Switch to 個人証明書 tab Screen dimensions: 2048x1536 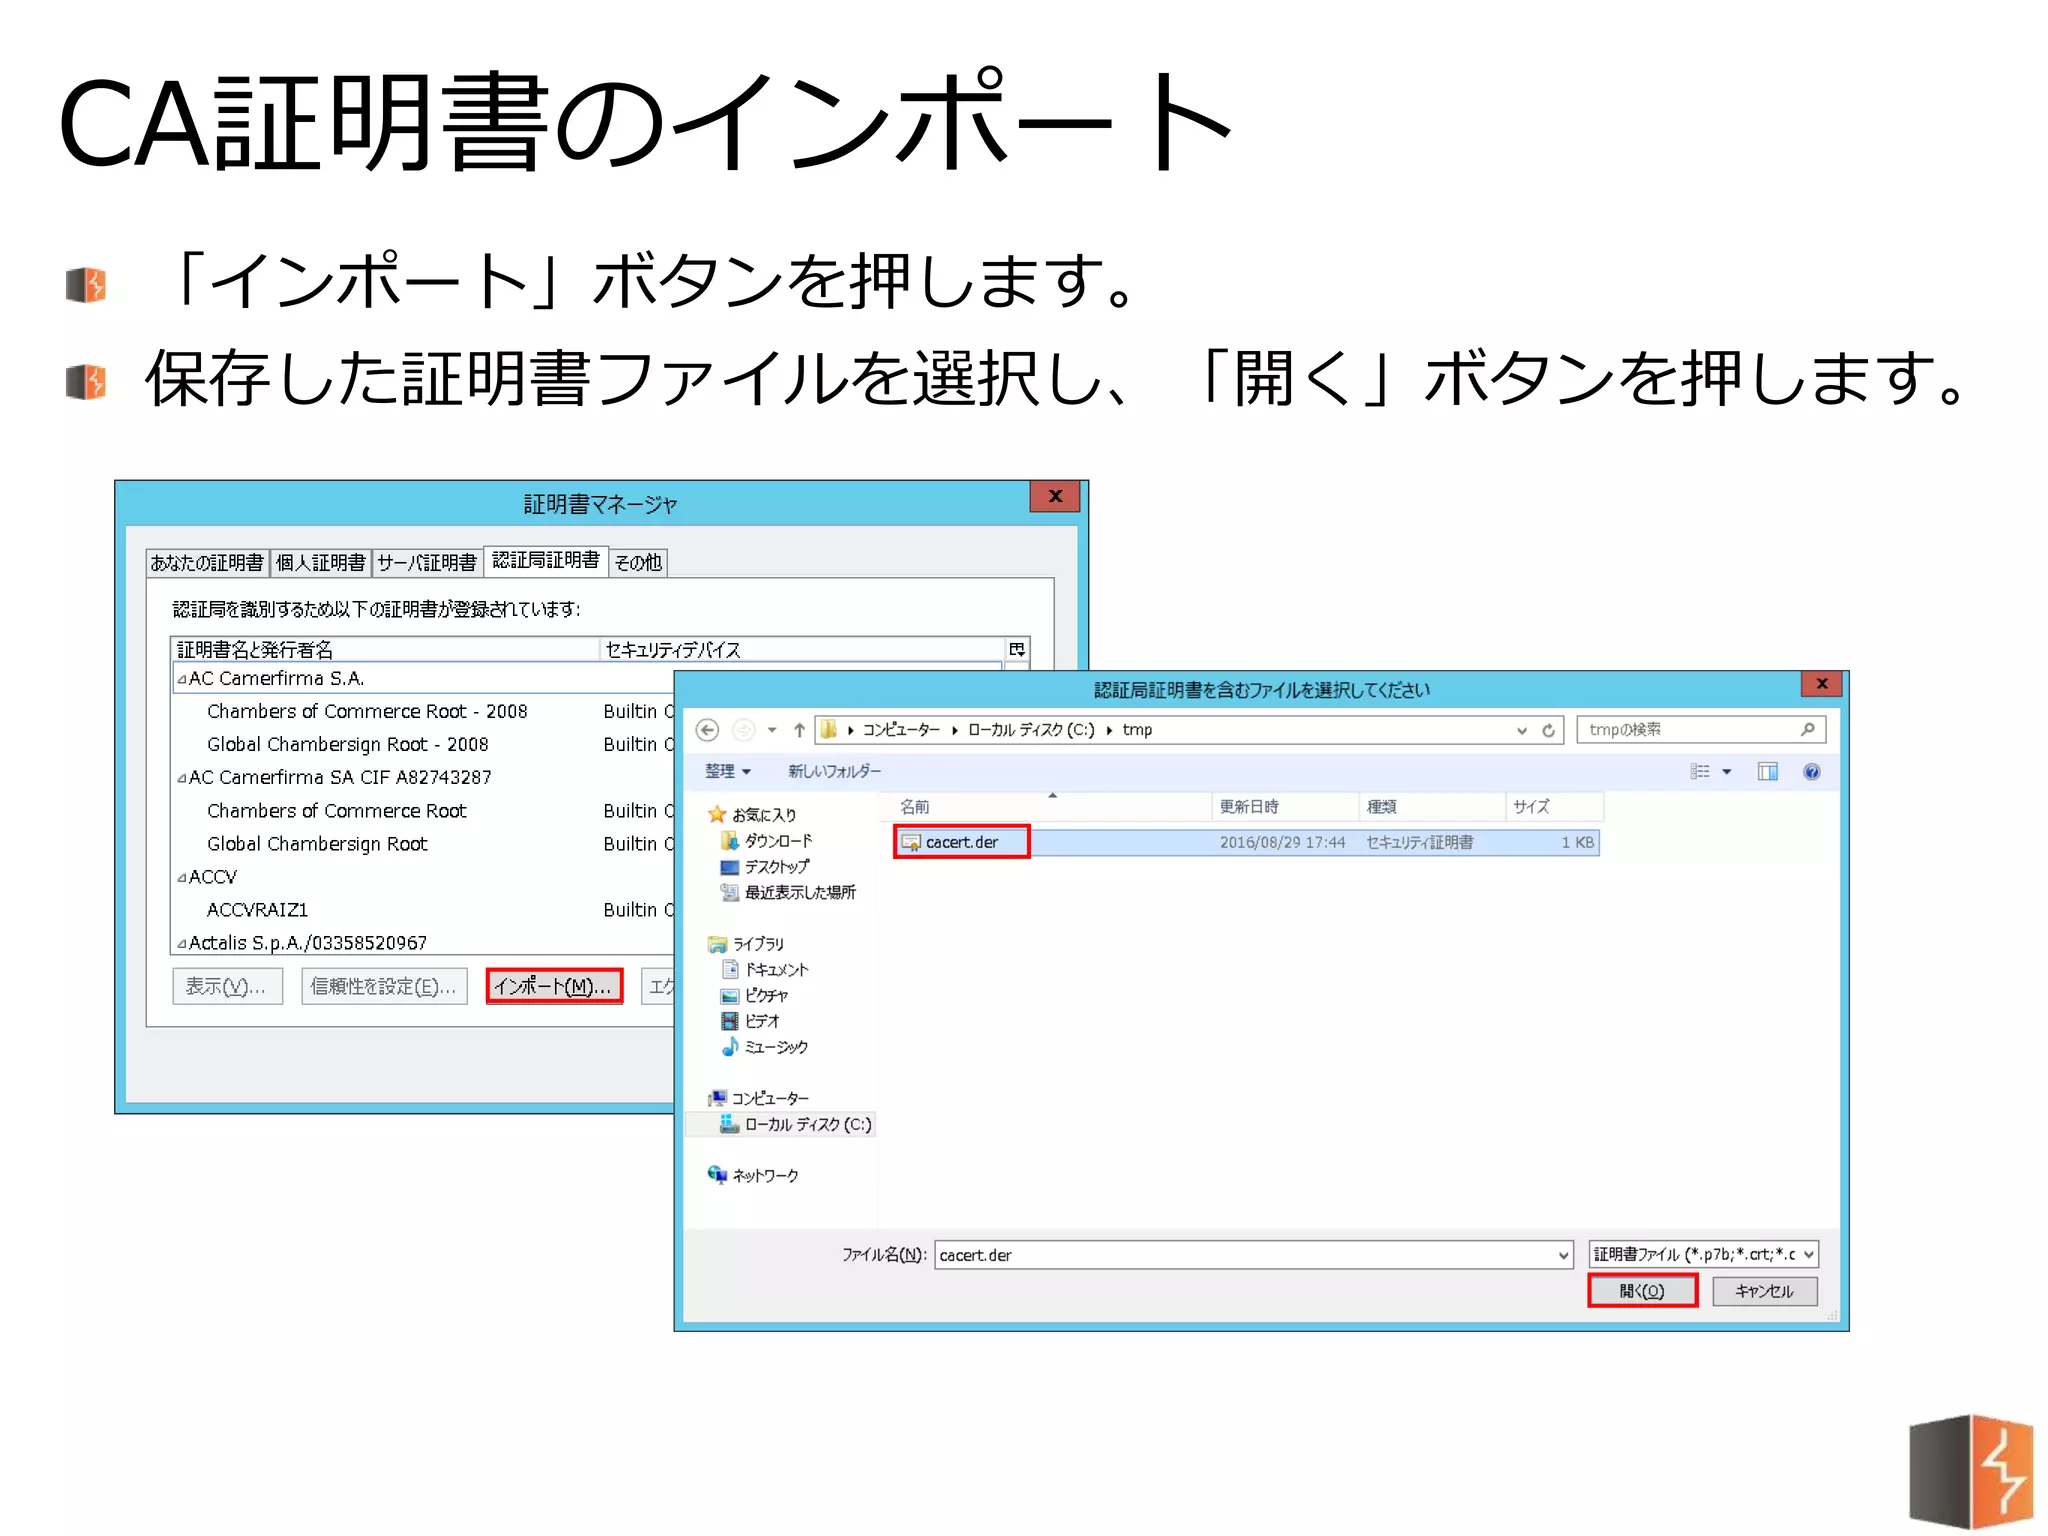320,562
